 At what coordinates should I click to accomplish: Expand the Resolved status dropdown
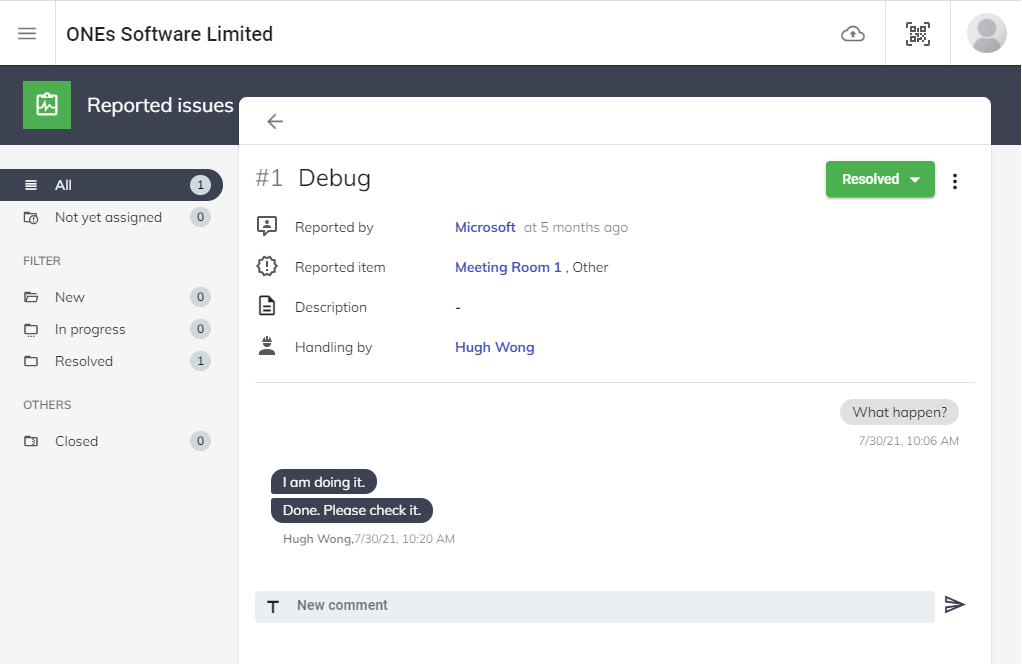coord(880,180)
